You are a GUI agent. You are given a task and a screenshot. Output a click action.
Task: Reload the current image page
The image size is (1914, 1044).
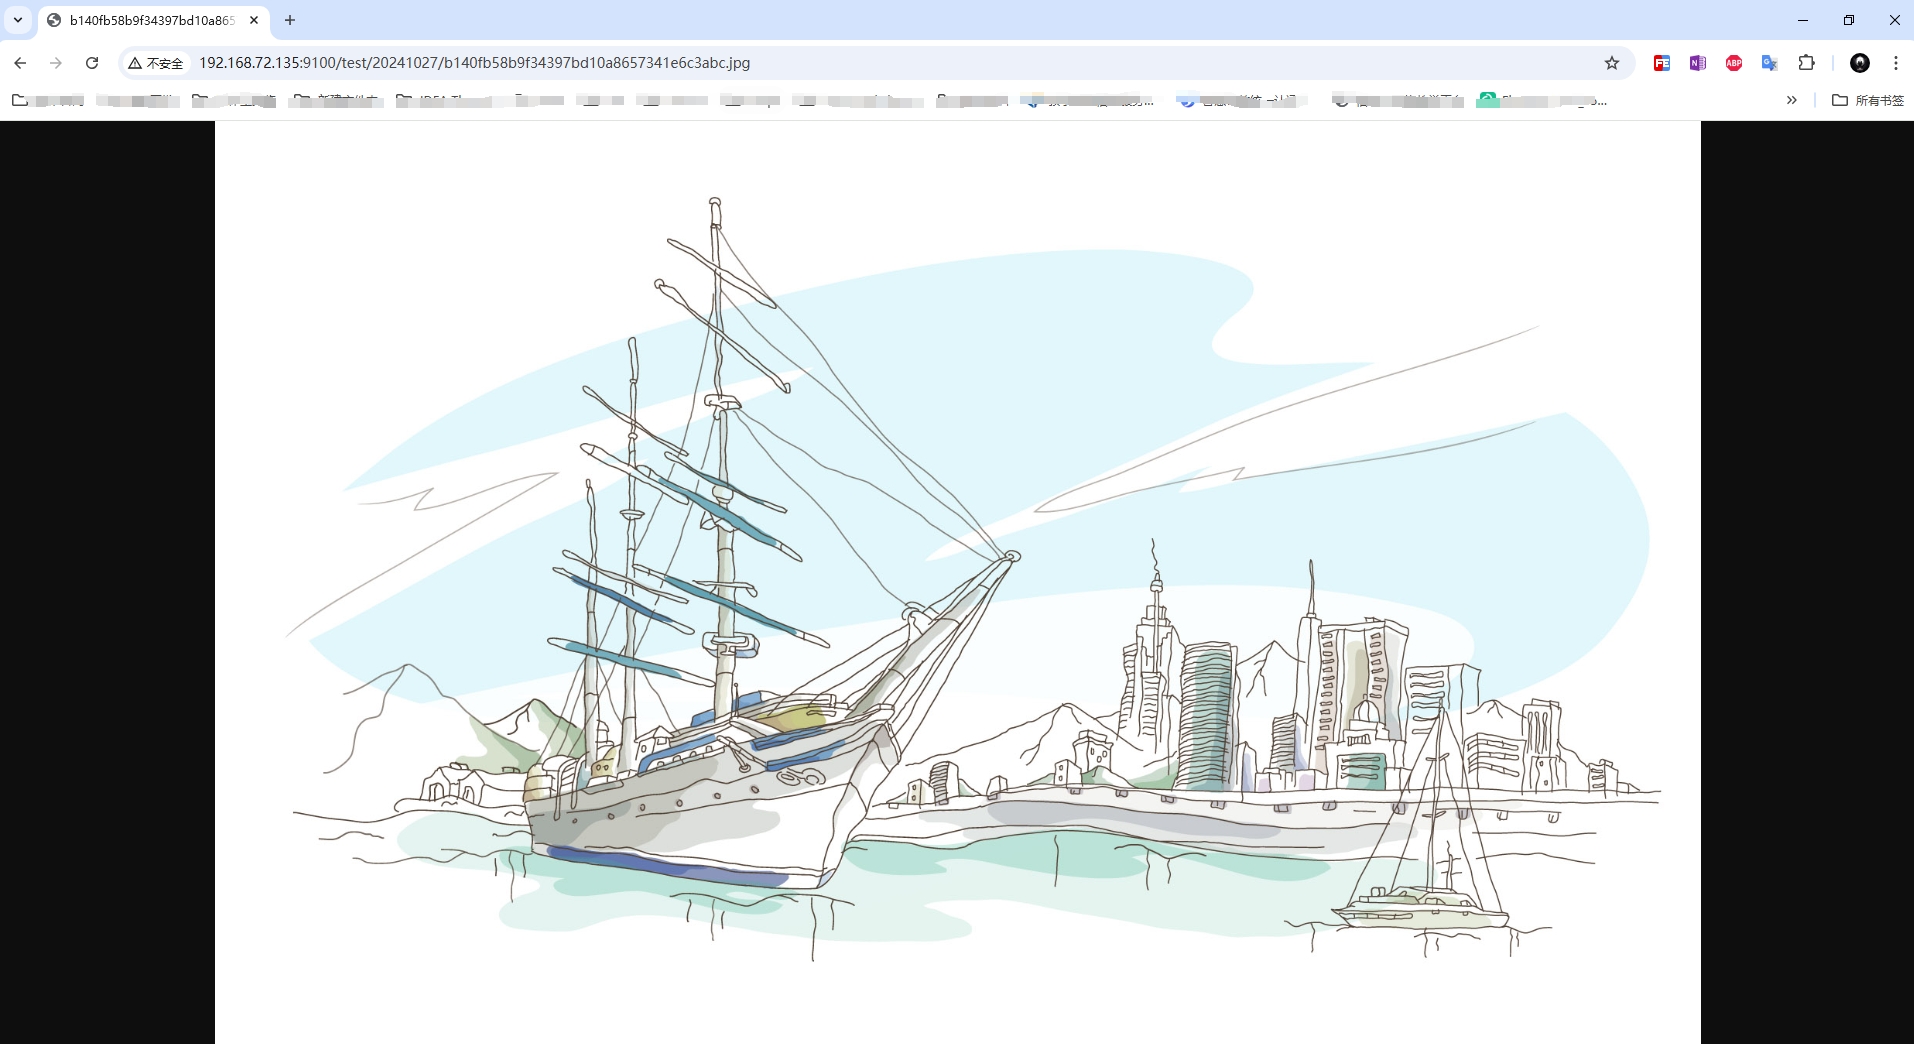coord(92,63)
